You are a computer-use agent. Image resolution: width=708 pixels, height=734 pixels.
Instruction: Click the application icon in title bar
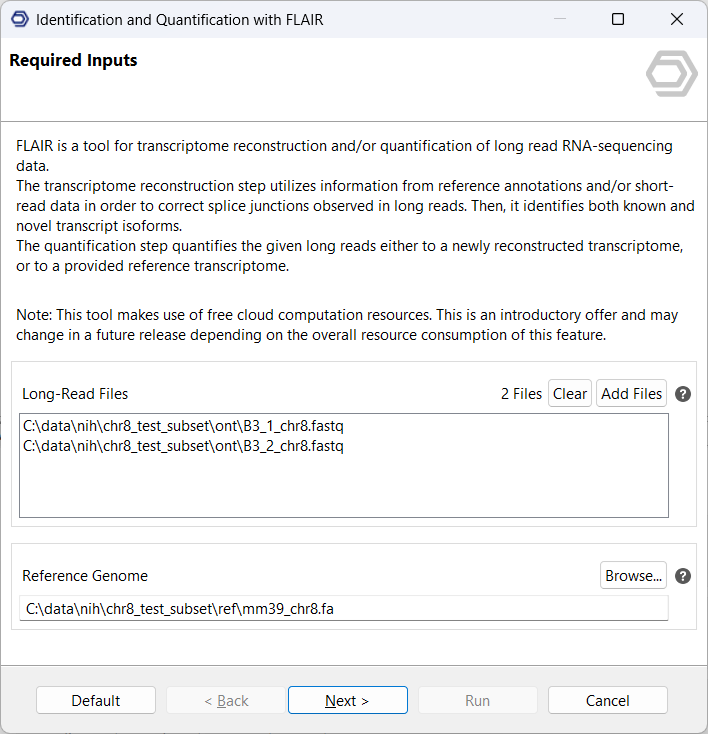click(x=19, y=19)
